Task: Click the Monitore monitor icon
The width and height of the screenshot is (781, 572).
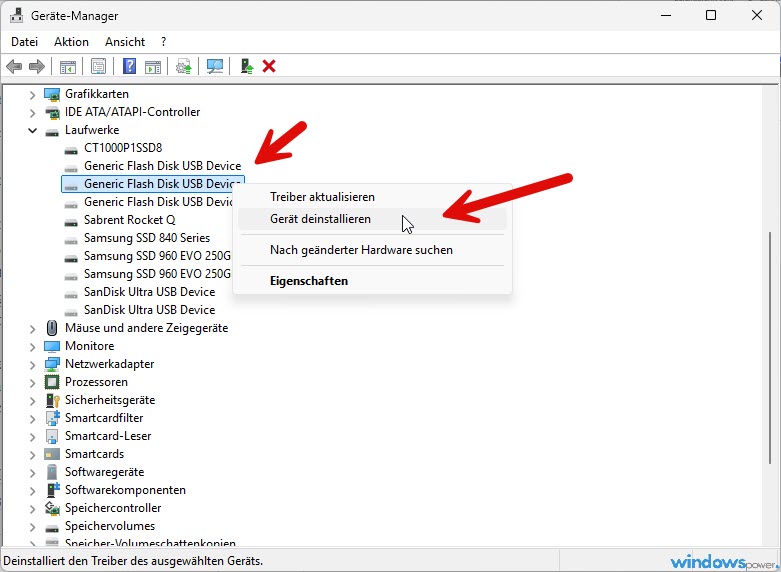Action: tap(52, 346)
